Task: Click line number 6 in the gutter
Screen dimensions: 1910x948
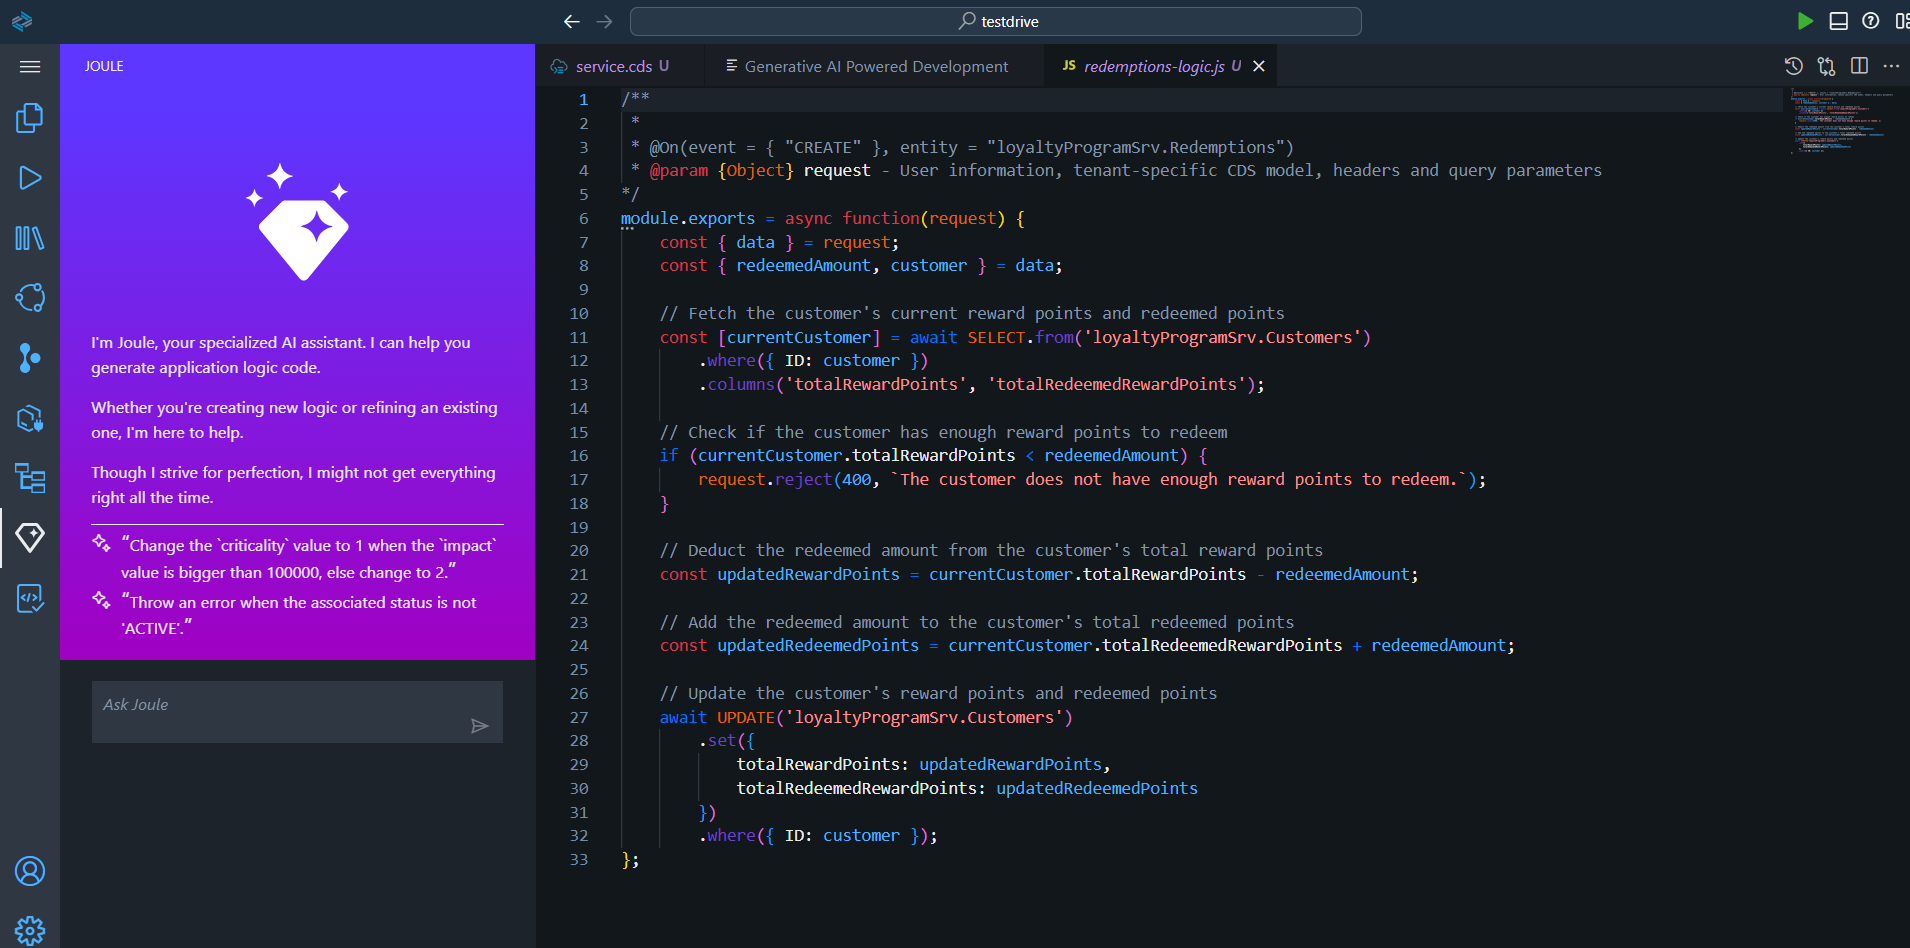Action: point(583,218)
